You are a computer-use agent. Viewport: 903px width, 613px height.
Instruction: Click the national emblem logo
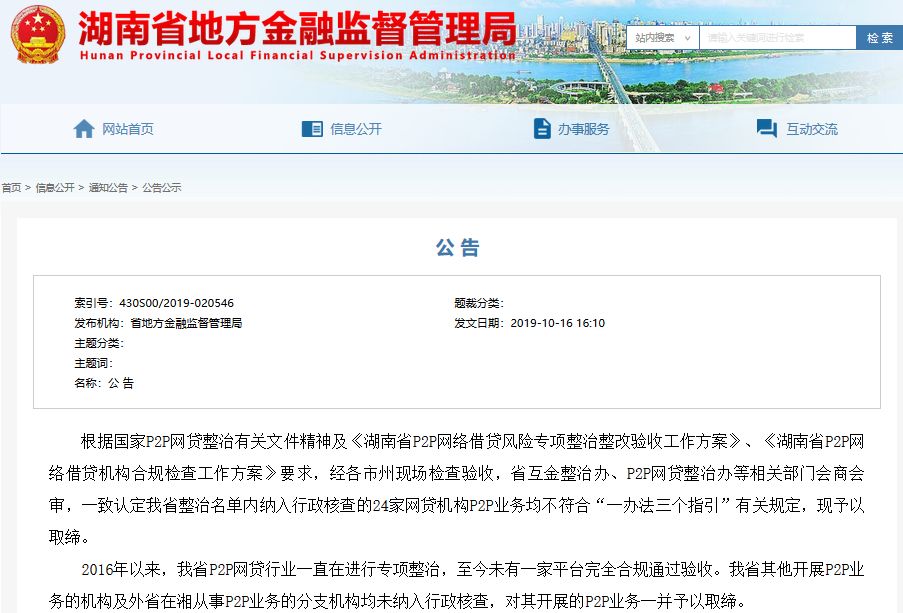tap(37, 34)
